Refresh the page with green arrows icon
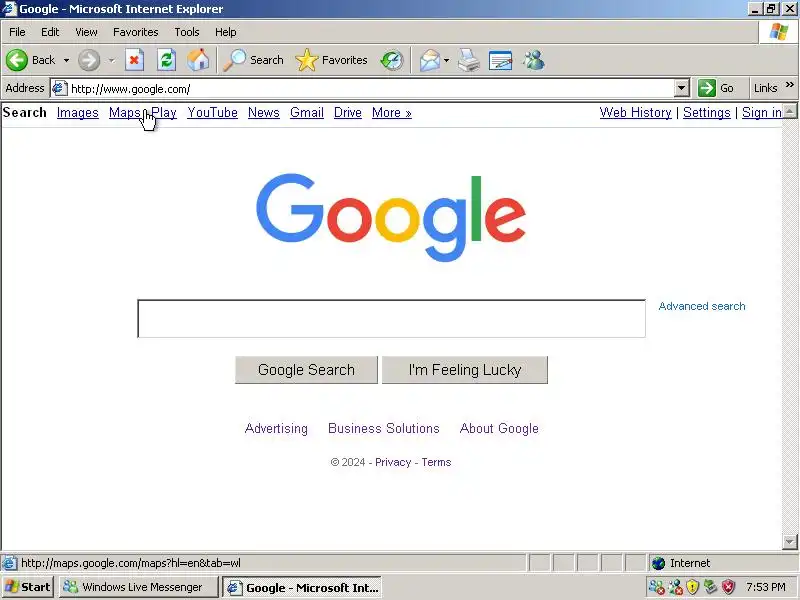The height and width of the screenshot is (600, 800). click(166, 60)
